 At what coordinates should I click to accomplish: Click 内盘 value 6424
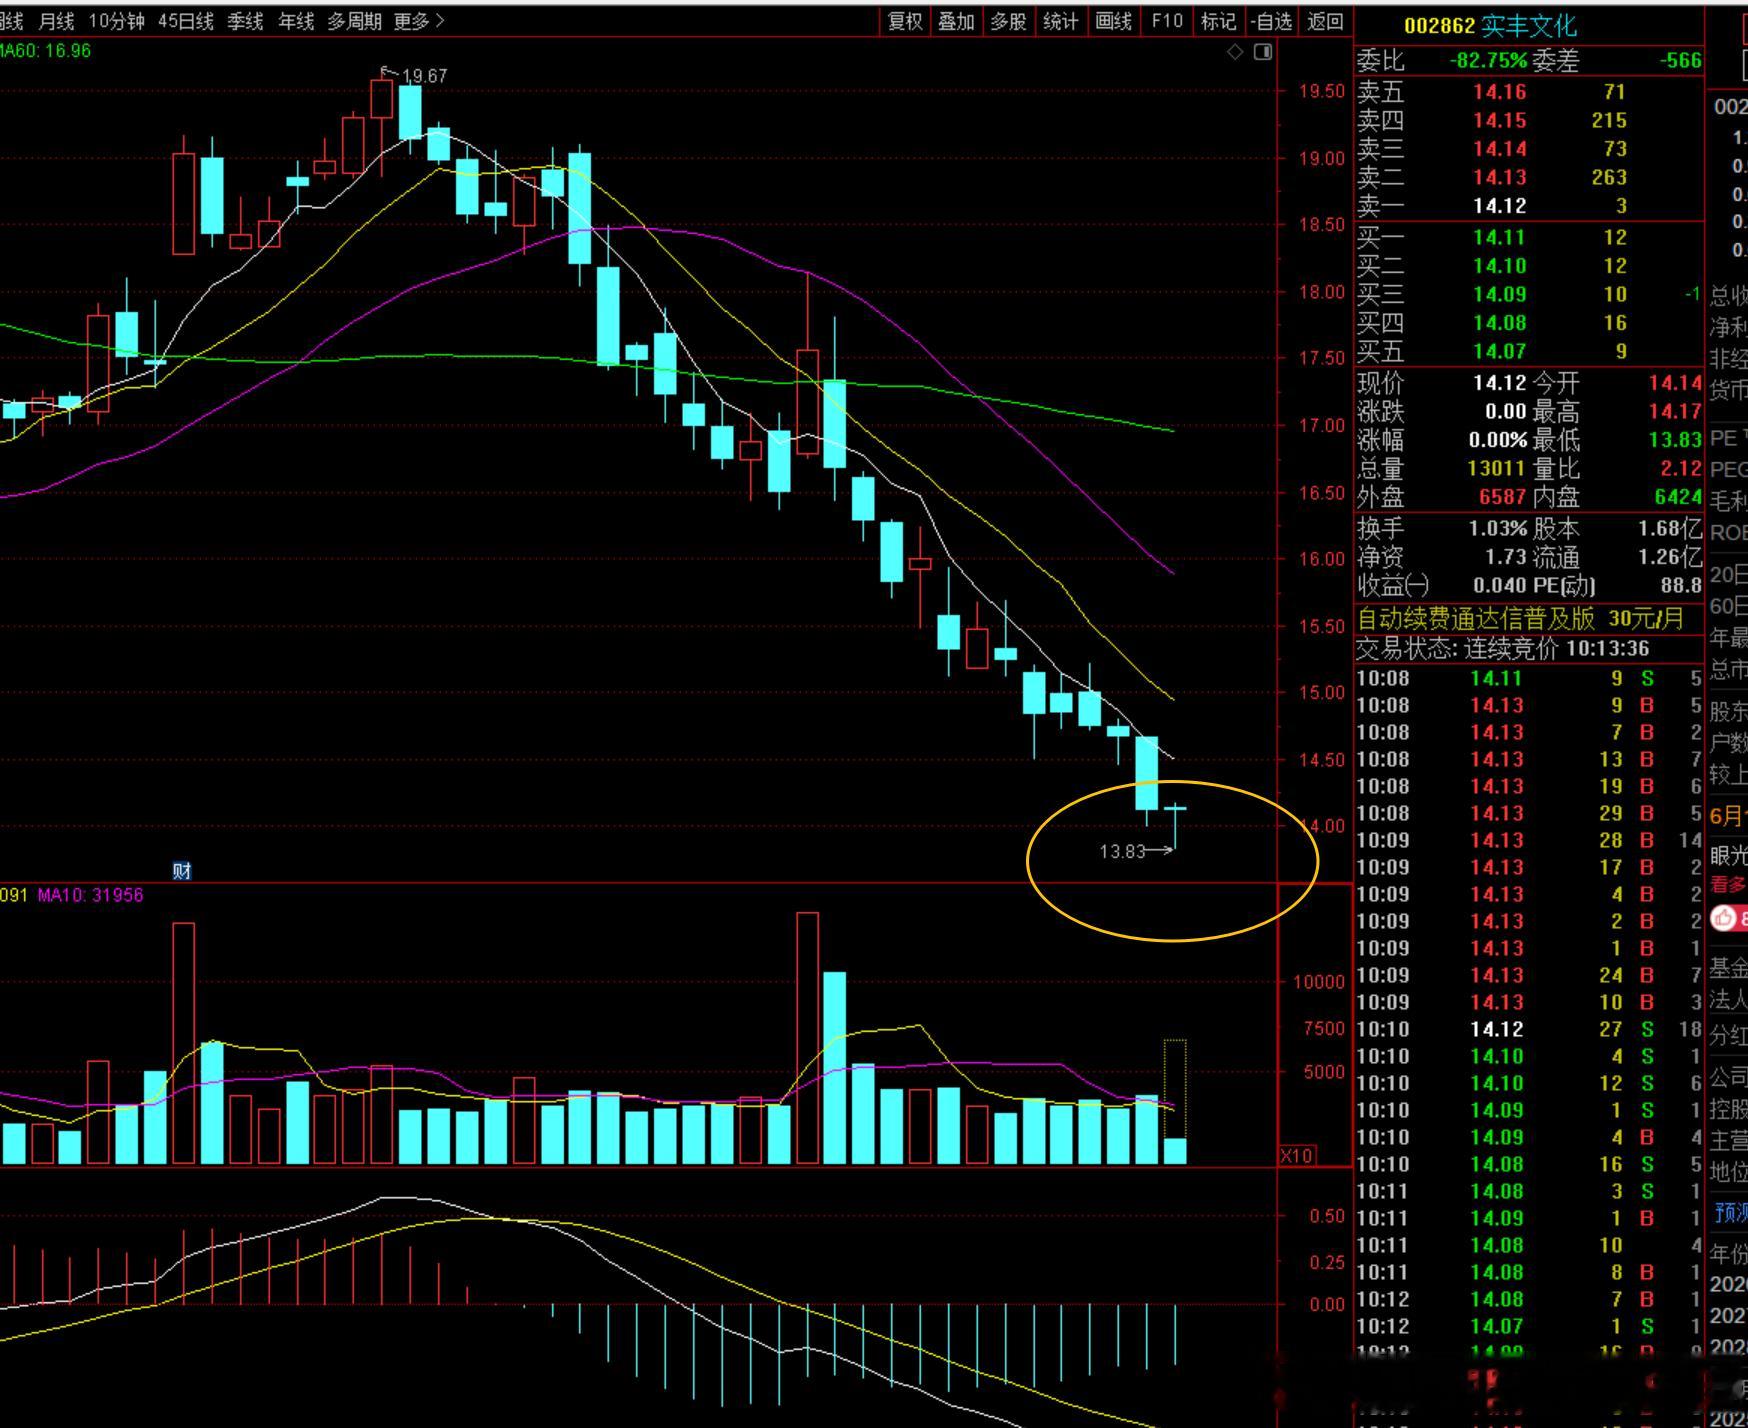(x=1678, y=497)
